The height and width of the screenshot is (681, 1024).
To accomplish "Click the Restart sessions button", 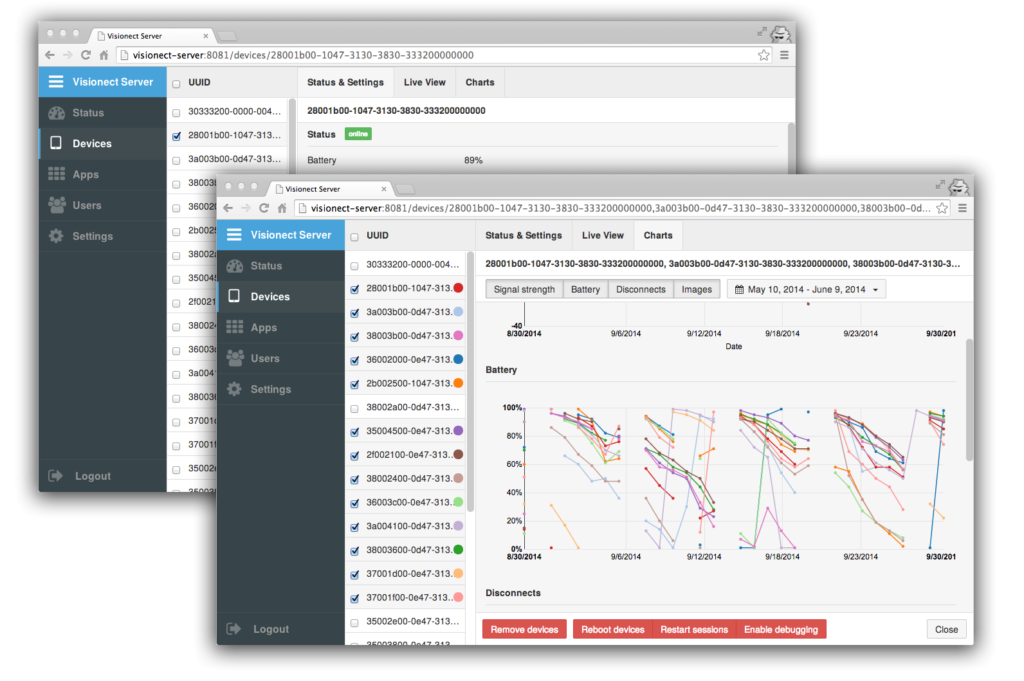I will click(694, 629).
